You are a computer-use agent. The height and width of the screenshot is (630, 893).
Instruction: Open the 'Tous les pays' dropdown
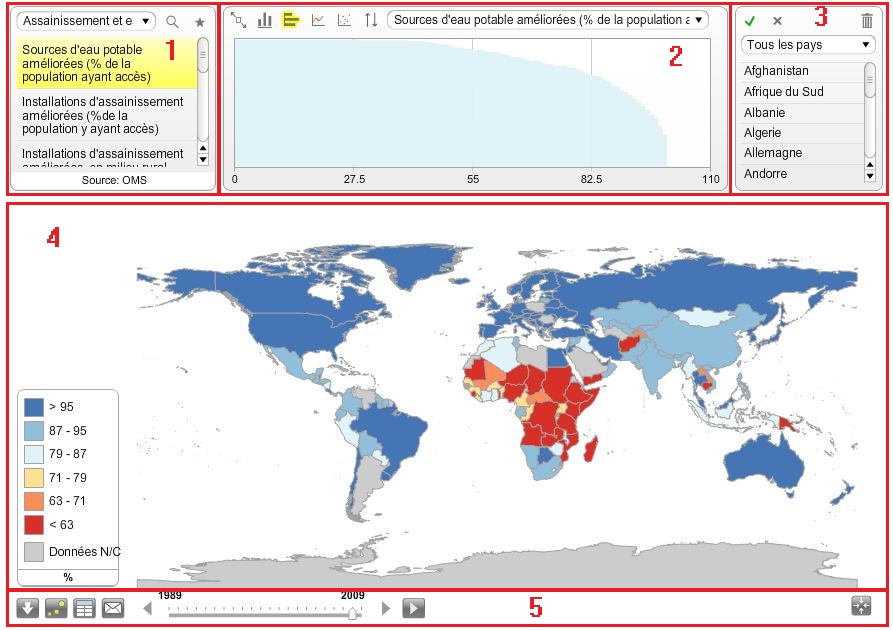click(x=808, y=45)
